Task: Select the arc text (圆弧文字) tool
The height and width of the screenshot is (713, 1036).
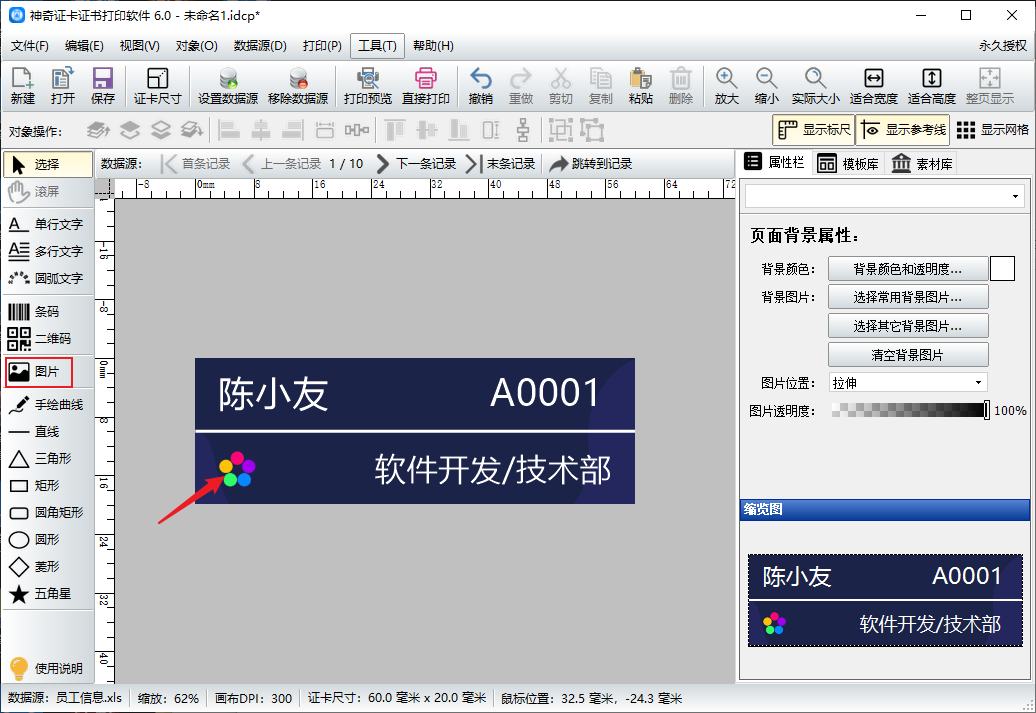Action: coord(45,278)
